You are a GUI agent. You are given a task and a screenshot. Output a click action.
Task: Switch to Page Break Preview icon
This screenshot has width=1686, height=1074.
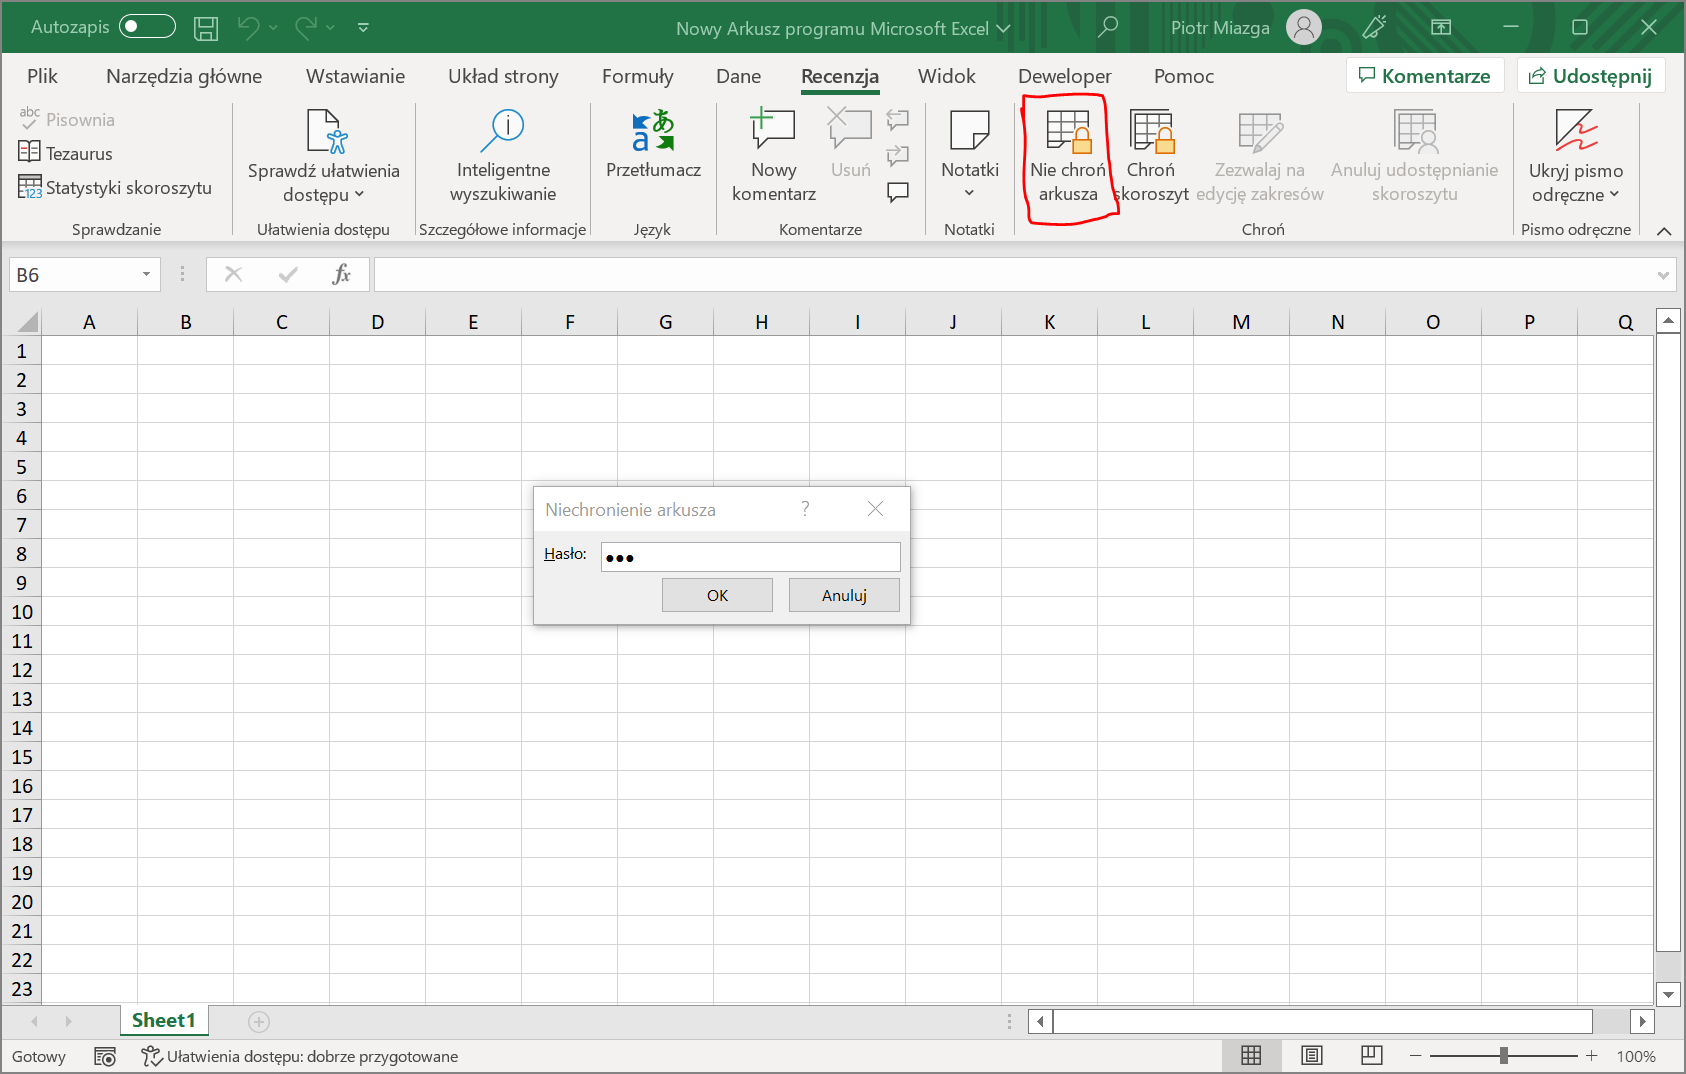1372,1055
